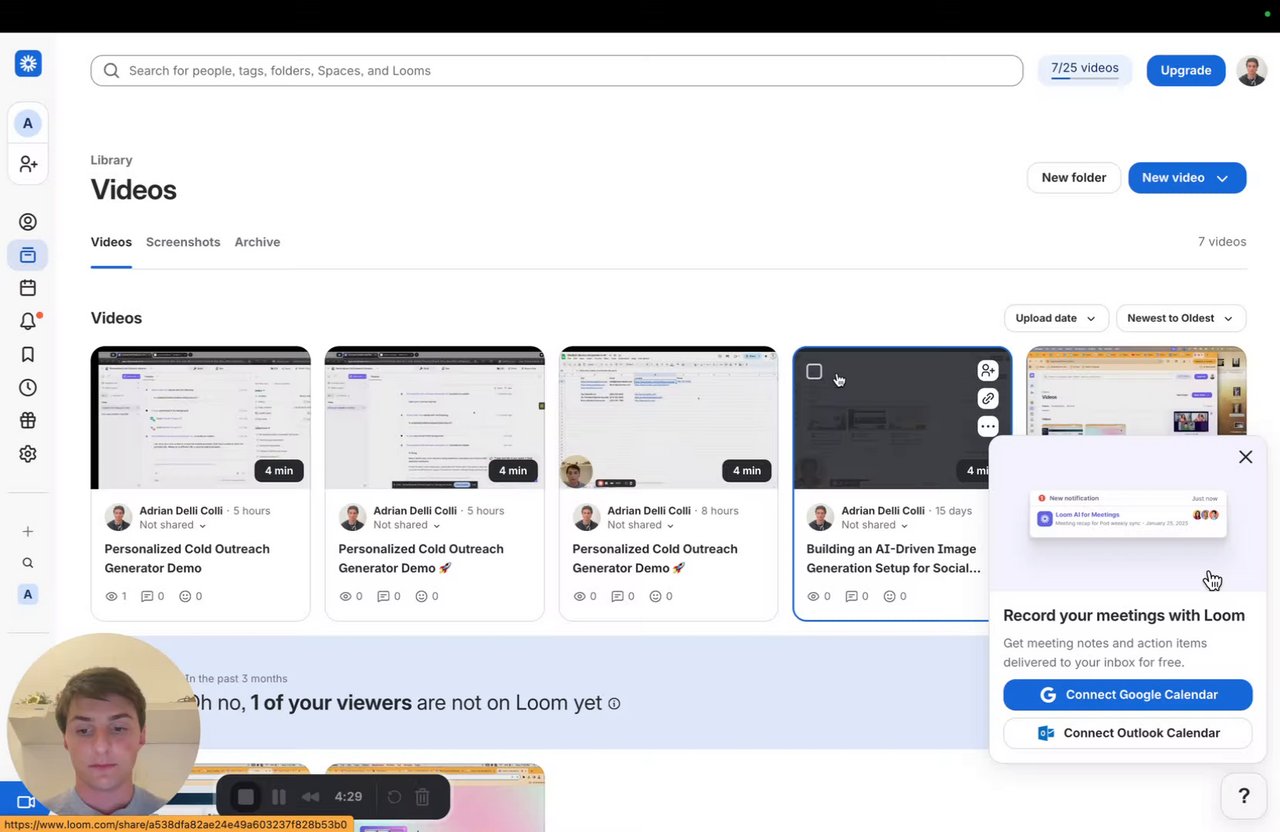The height and width of the screenshot is (832, 1280).
Task: Click the views eye count on first video
Action: click(x=115, y=596)
